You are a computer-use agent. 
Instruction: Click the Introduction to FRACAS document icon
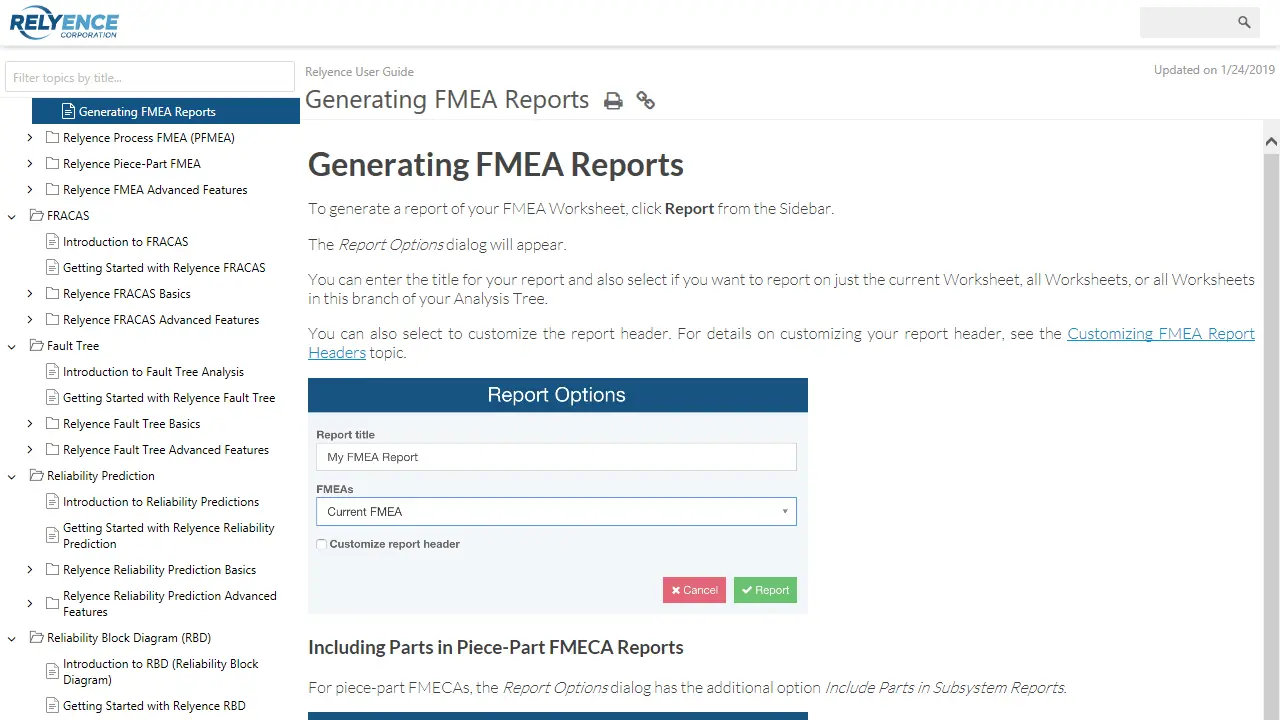tap(53, 242)
